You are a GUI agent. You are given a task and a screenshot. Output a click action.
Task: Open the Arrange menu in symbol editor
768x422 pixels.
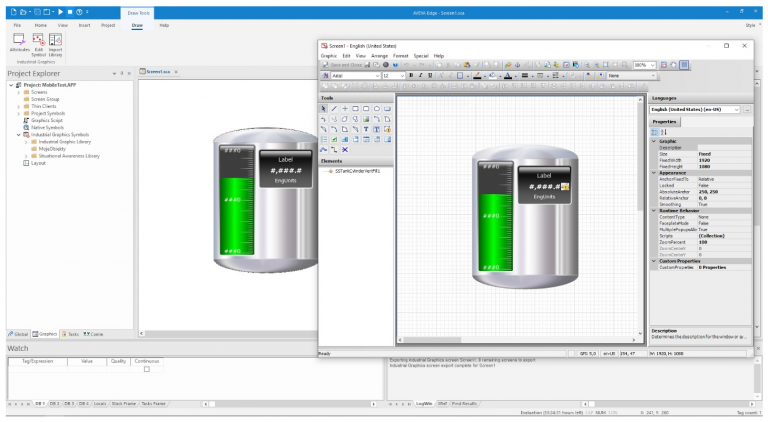379,55
